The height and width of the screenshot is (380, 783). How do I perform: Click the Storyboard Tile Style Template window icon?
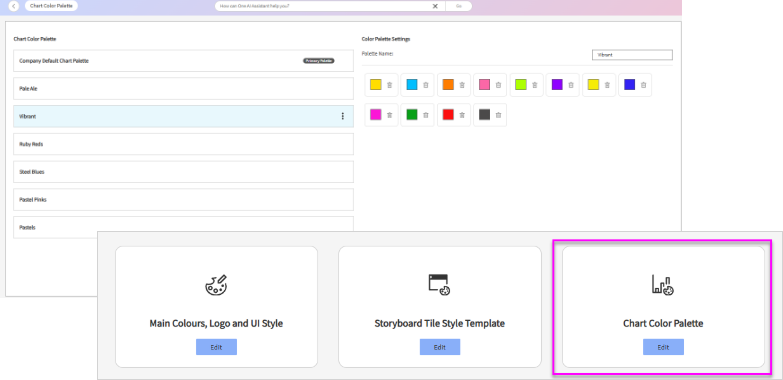[439, 285]
